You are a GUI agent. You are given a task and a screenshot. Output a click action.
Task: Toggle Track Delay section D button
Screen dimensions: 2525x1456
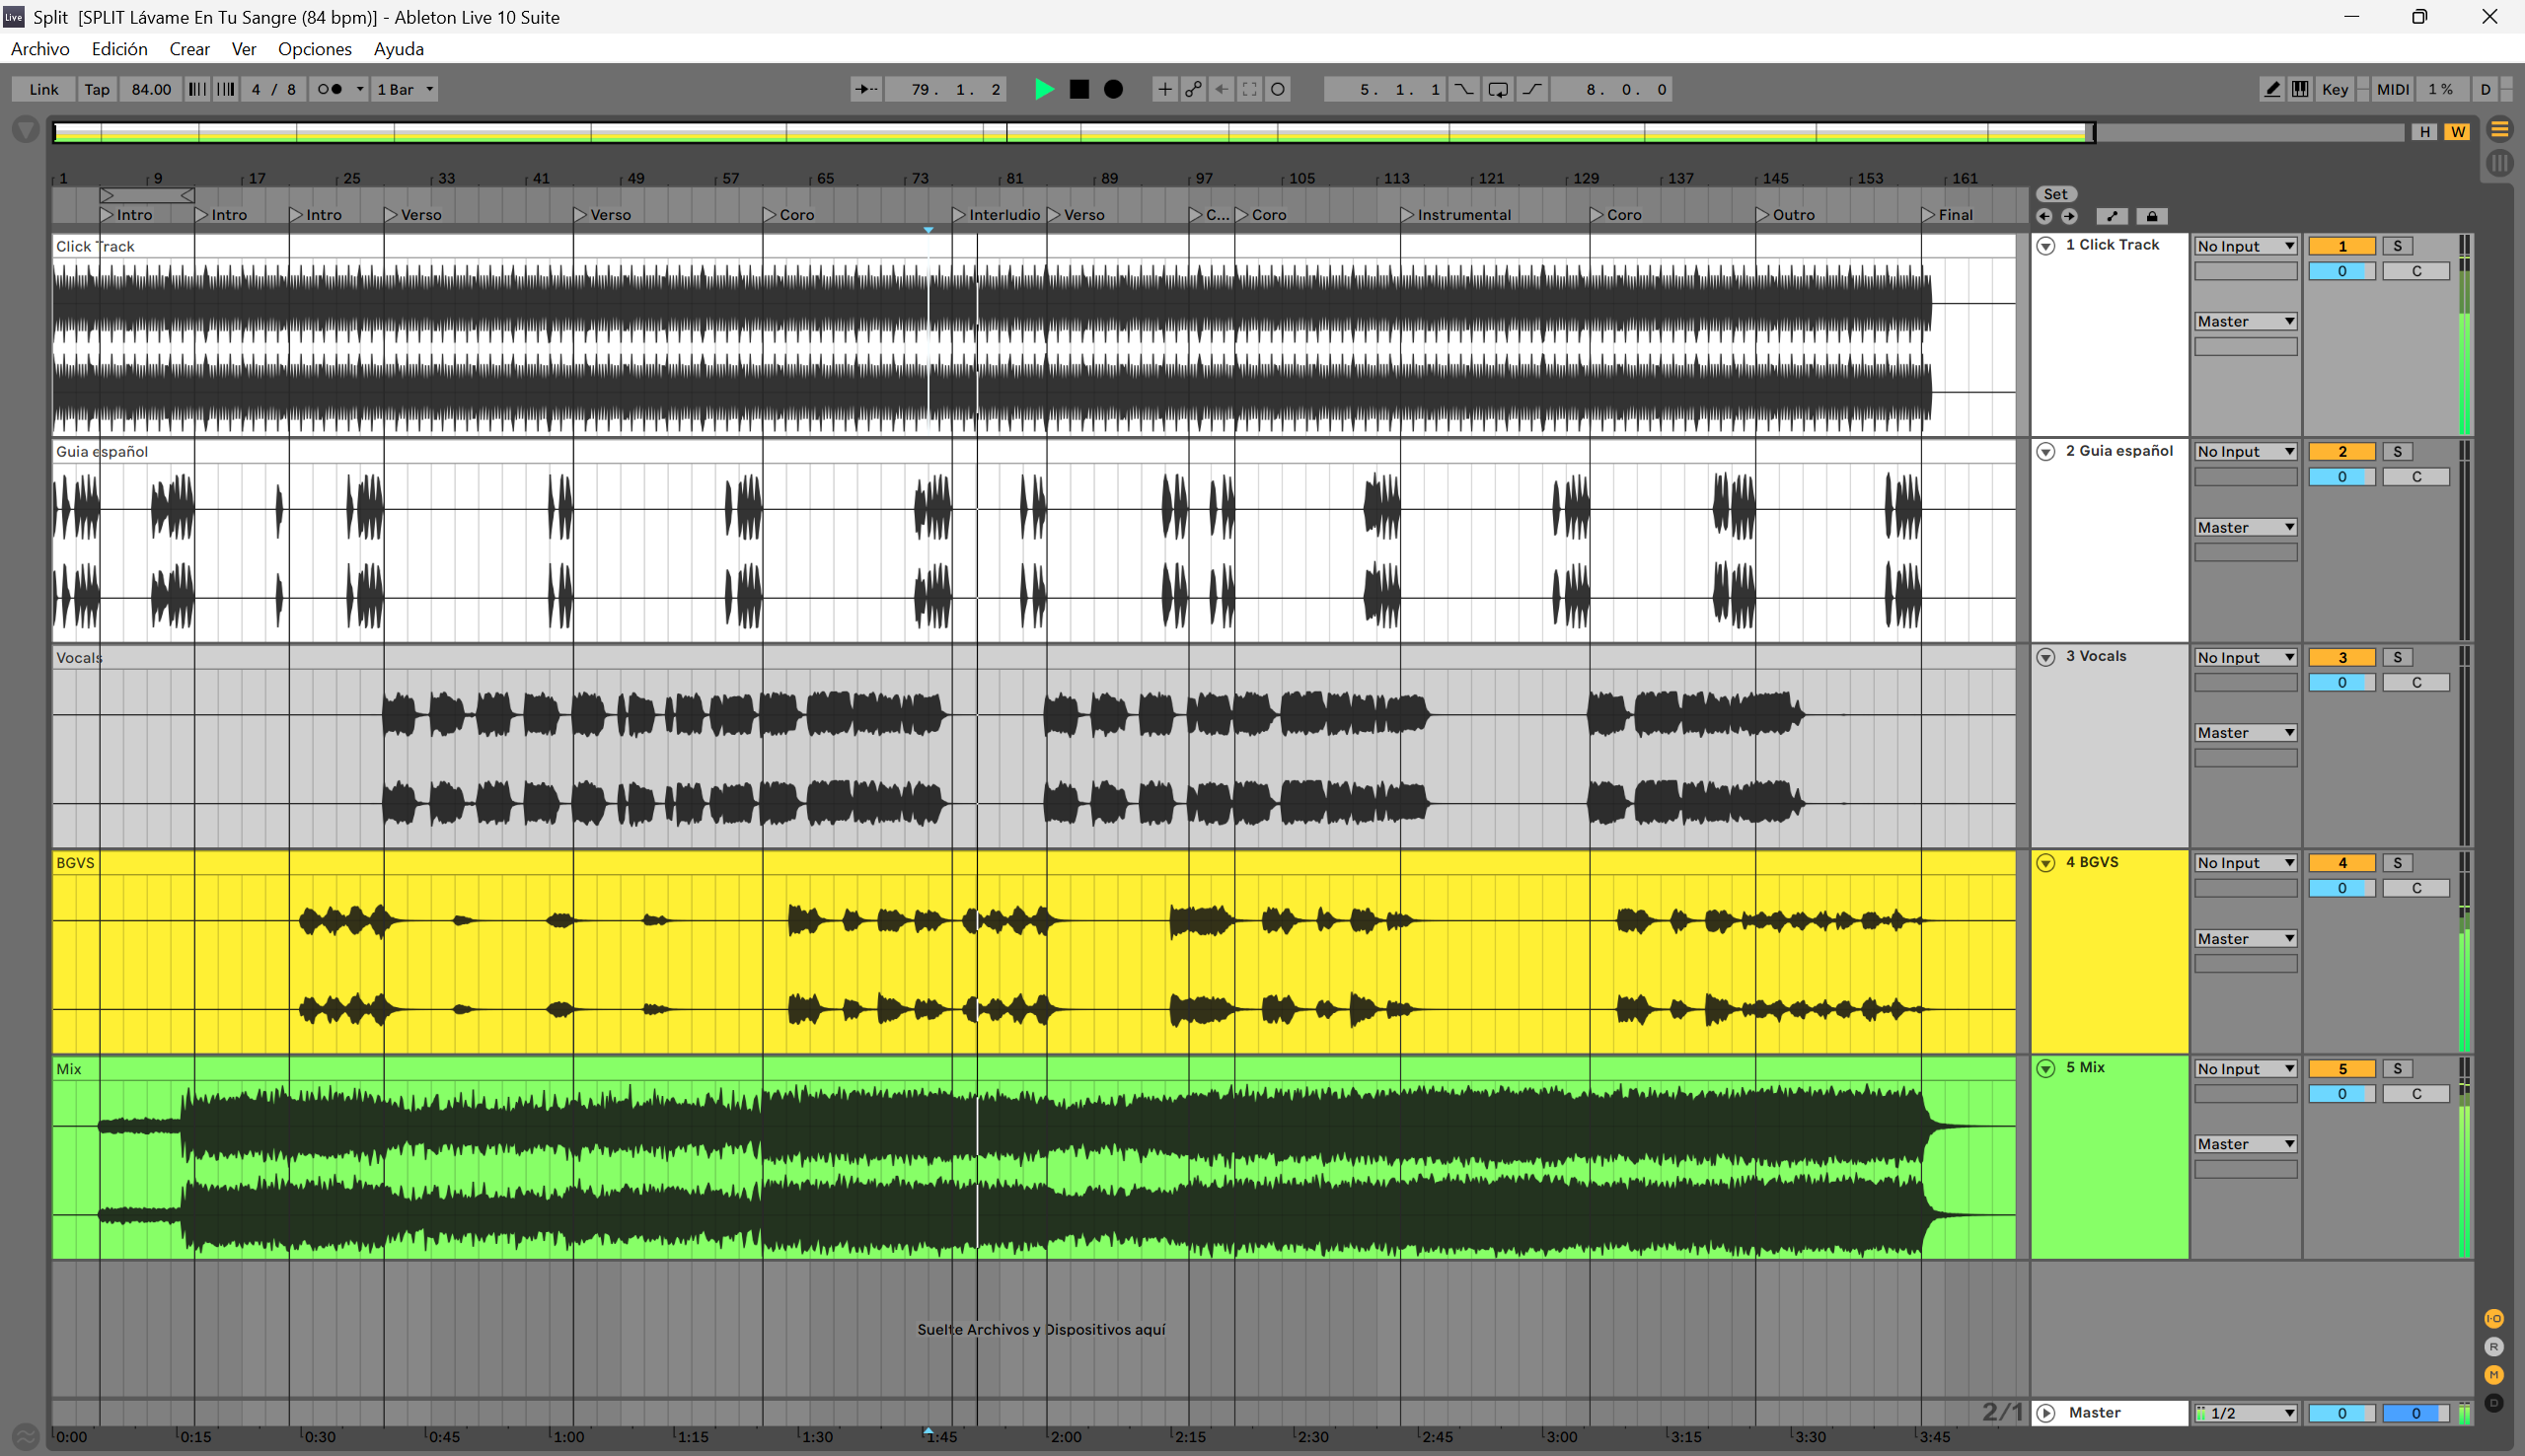tap(2494, 1403)
